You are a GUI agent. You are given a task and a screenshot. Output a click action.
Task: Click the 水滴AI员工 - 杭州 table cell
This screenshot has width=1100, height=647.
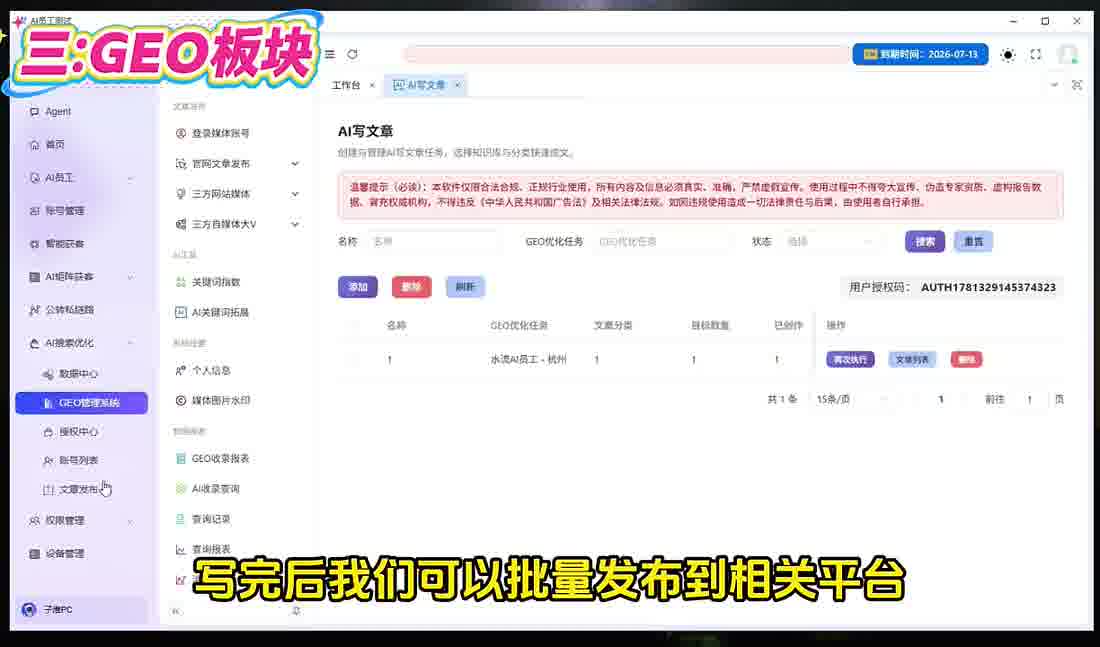528,359
